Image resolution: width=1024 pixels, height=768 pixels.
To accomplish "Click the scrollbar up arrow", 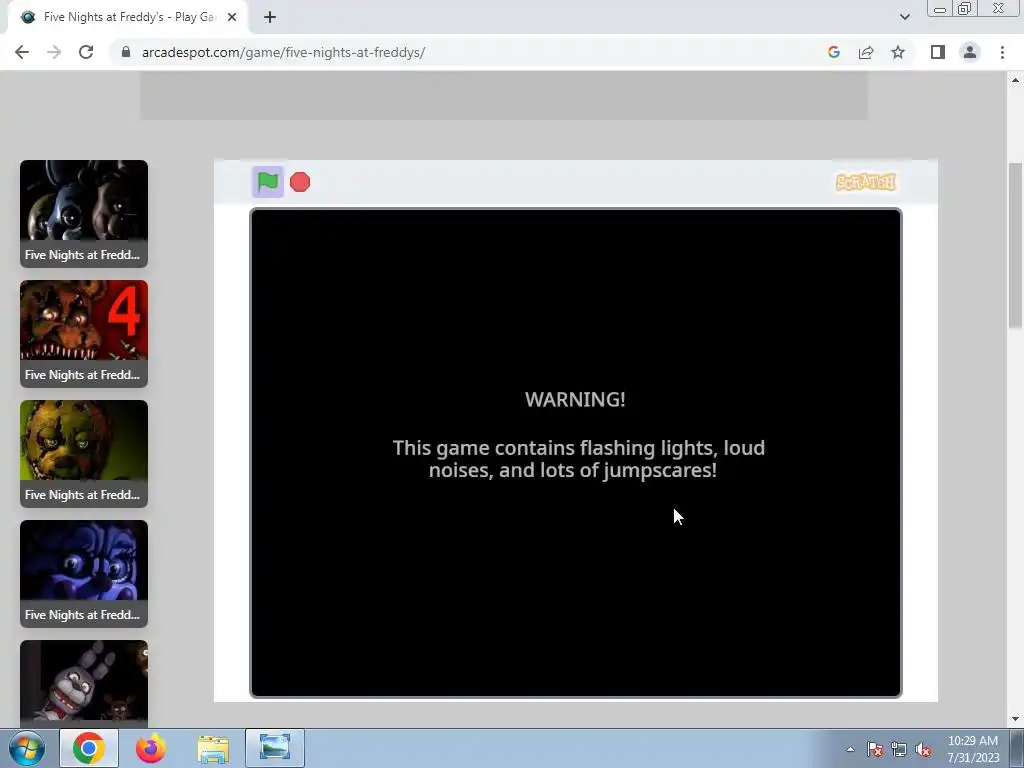I will (x=1015, y=80).
